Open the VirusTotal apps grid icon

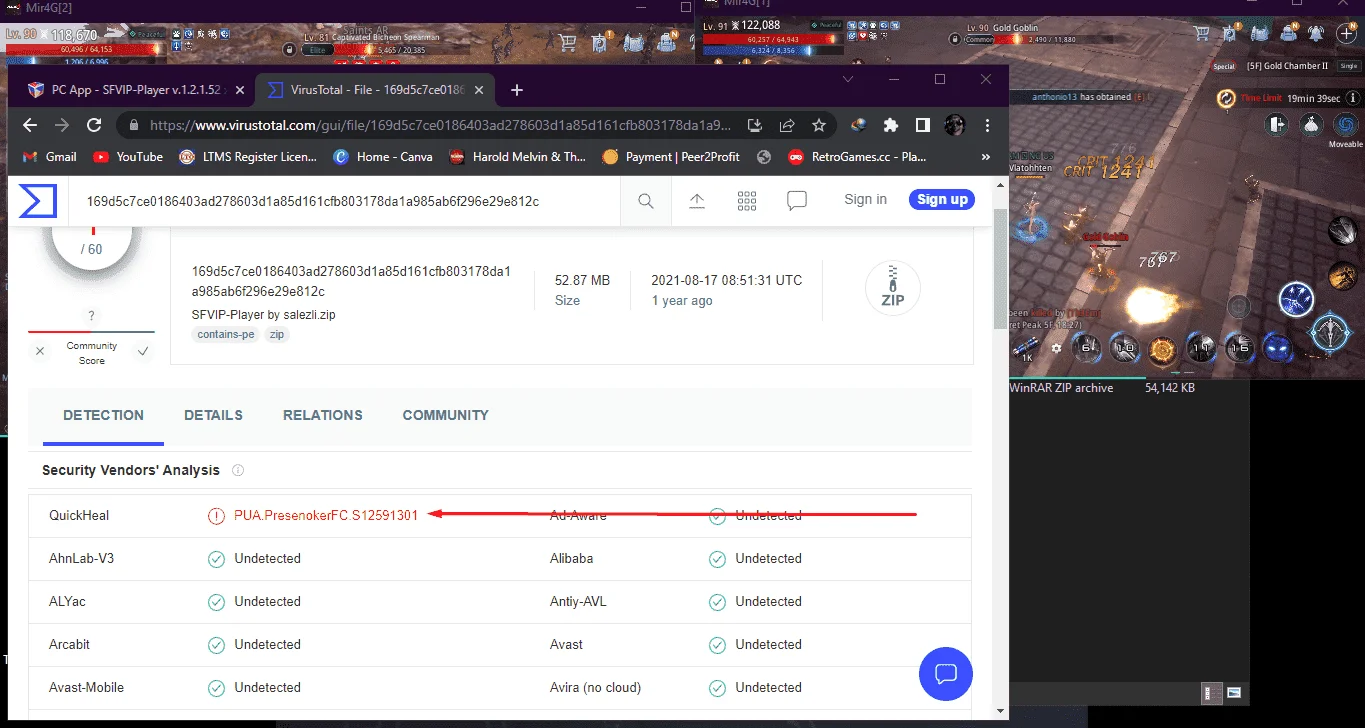747,201
